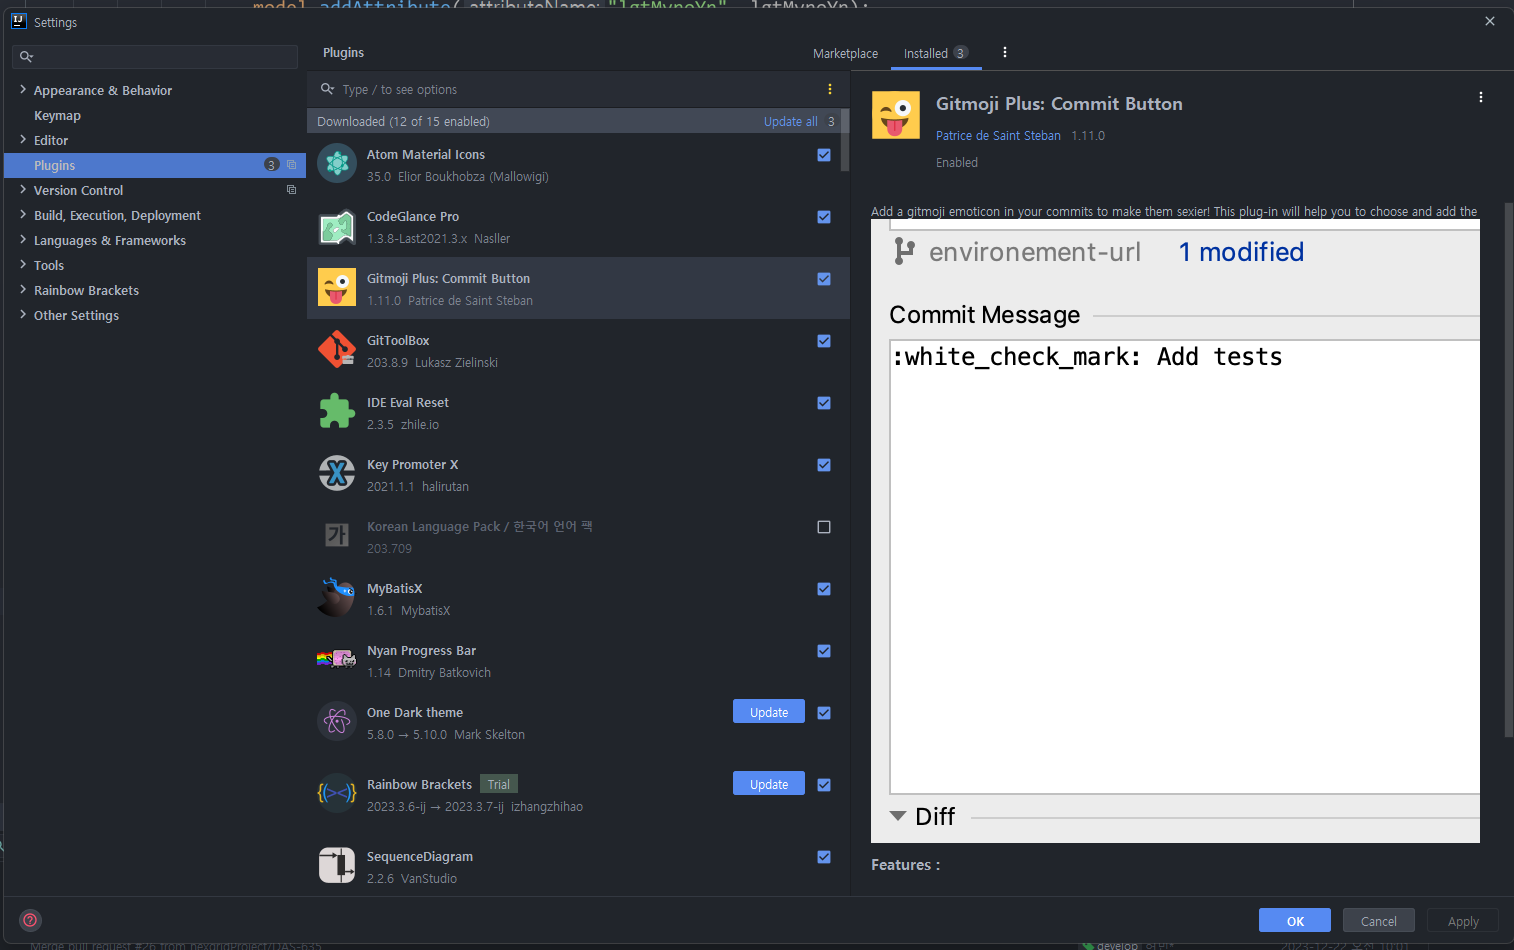Expand Build, Execution, Deployment node

pyautogui.click(x=23, y=215)
